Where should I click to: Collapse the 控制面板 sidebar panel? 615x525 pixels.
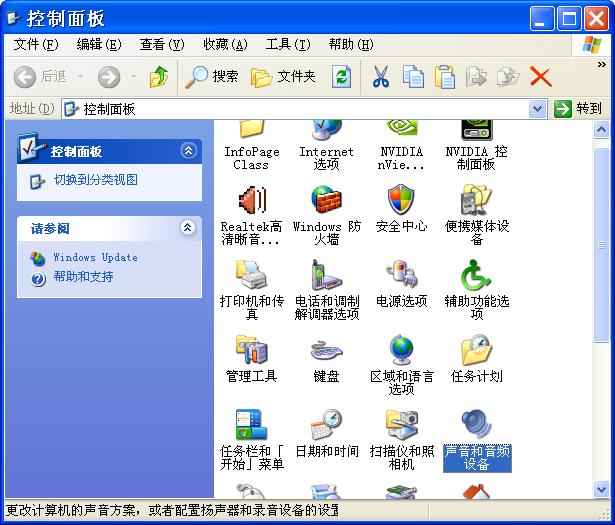click(189, 151)
